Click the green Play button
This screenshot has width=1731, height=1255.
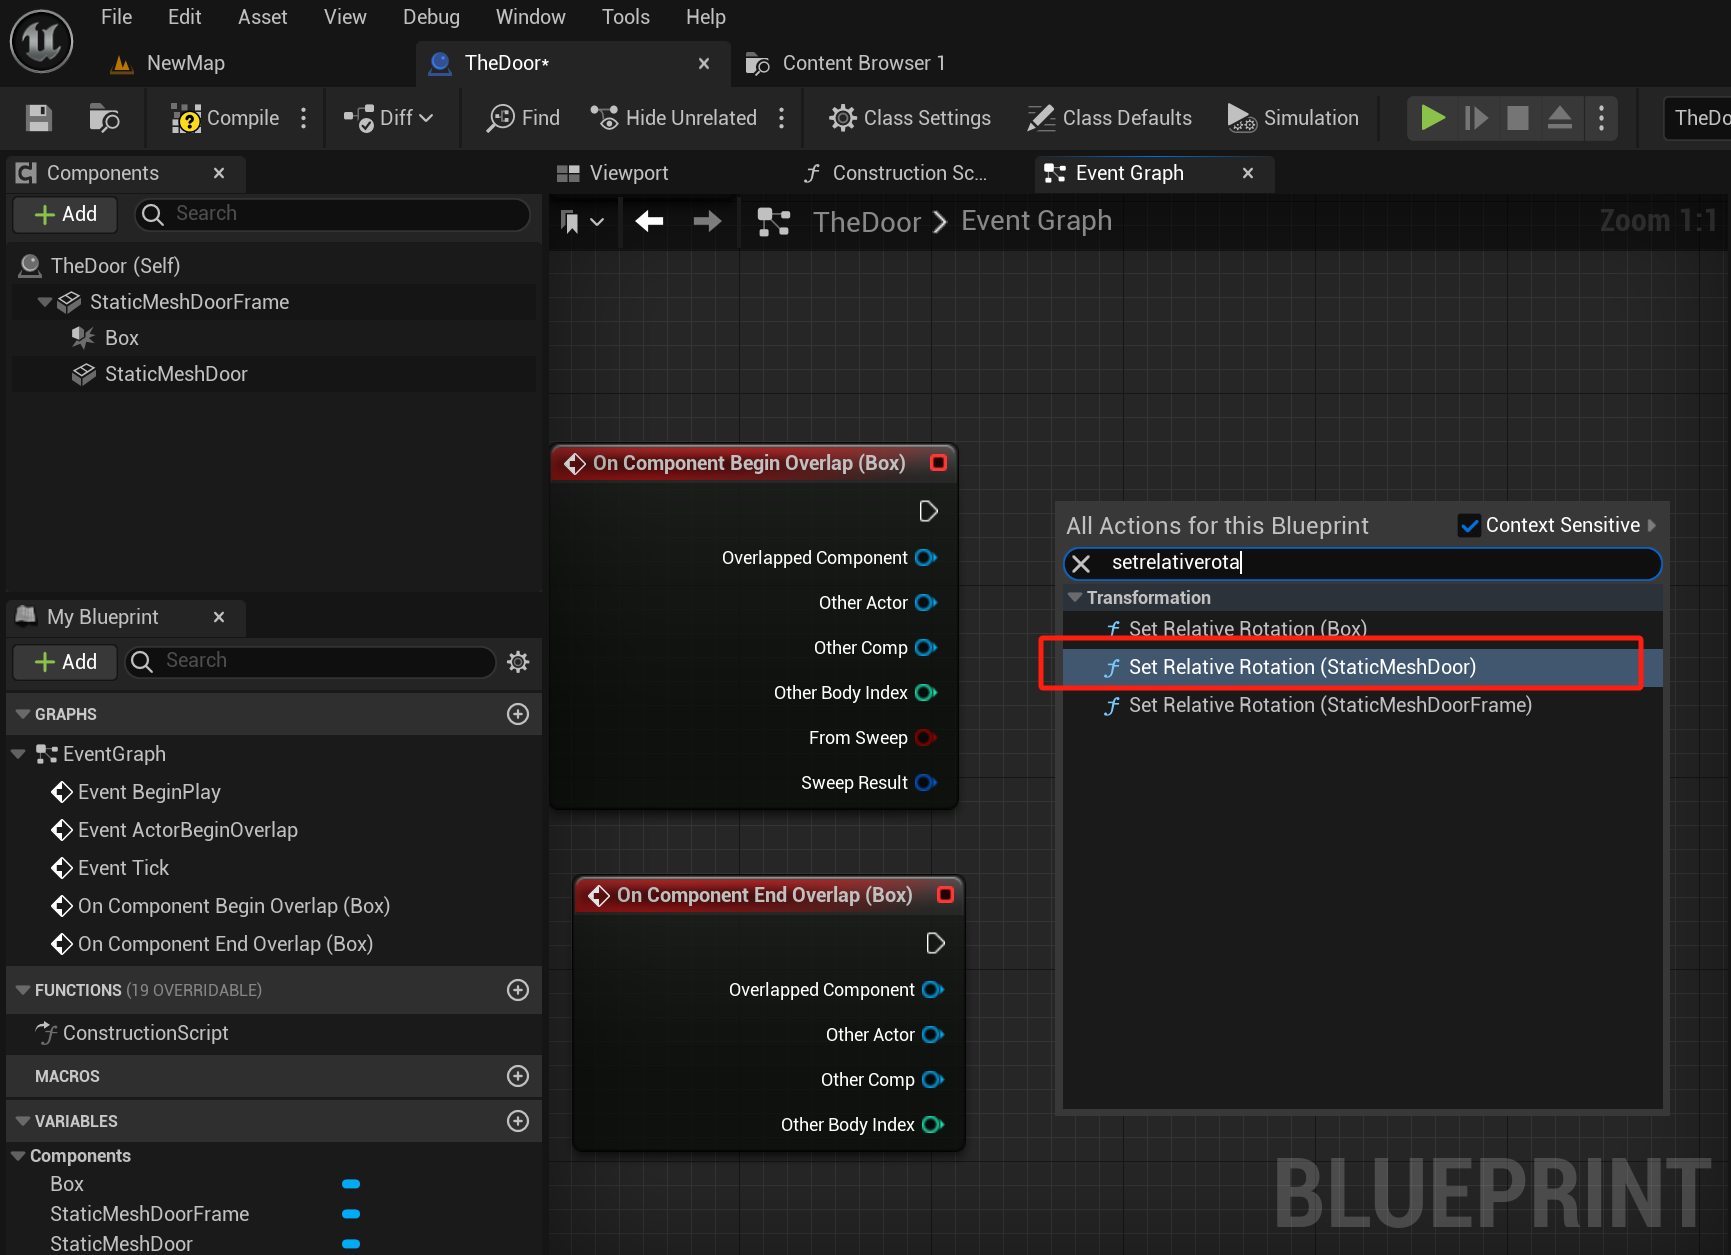click(x=1433, y=118)
